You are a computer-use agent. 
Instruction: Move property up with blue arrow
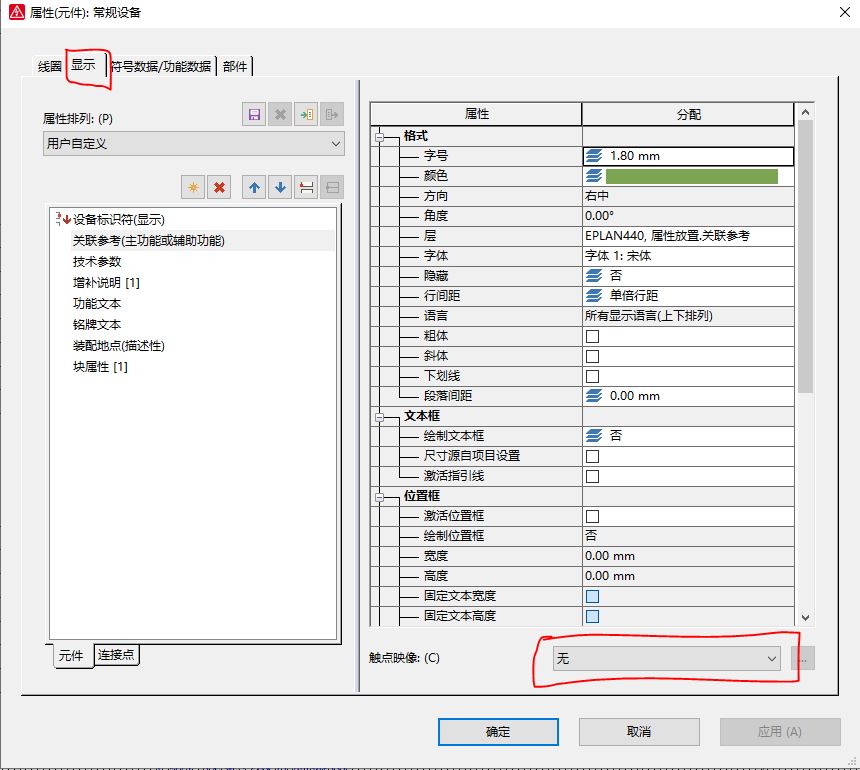click(254, 187)
